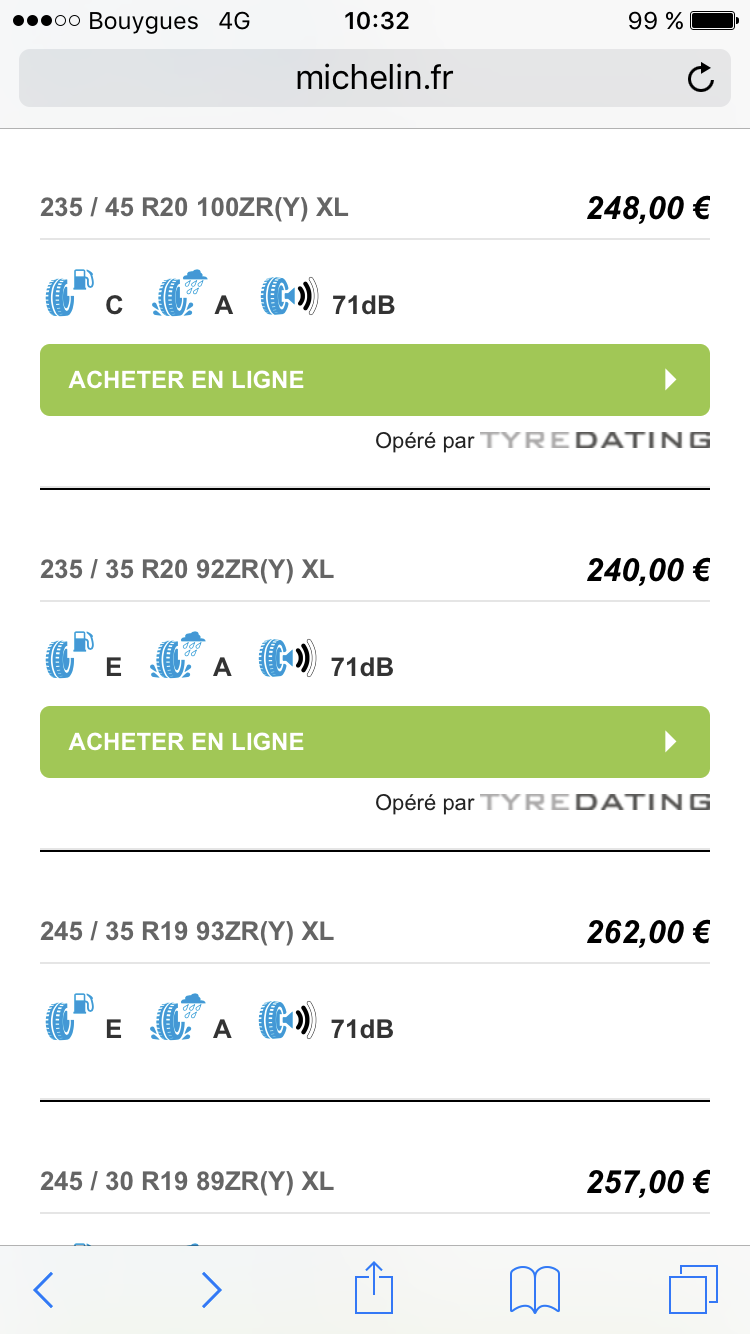Select the 245 / 35 R19 93ZR(Y) XL size
Screen dimensions: 750x1334
187,932
